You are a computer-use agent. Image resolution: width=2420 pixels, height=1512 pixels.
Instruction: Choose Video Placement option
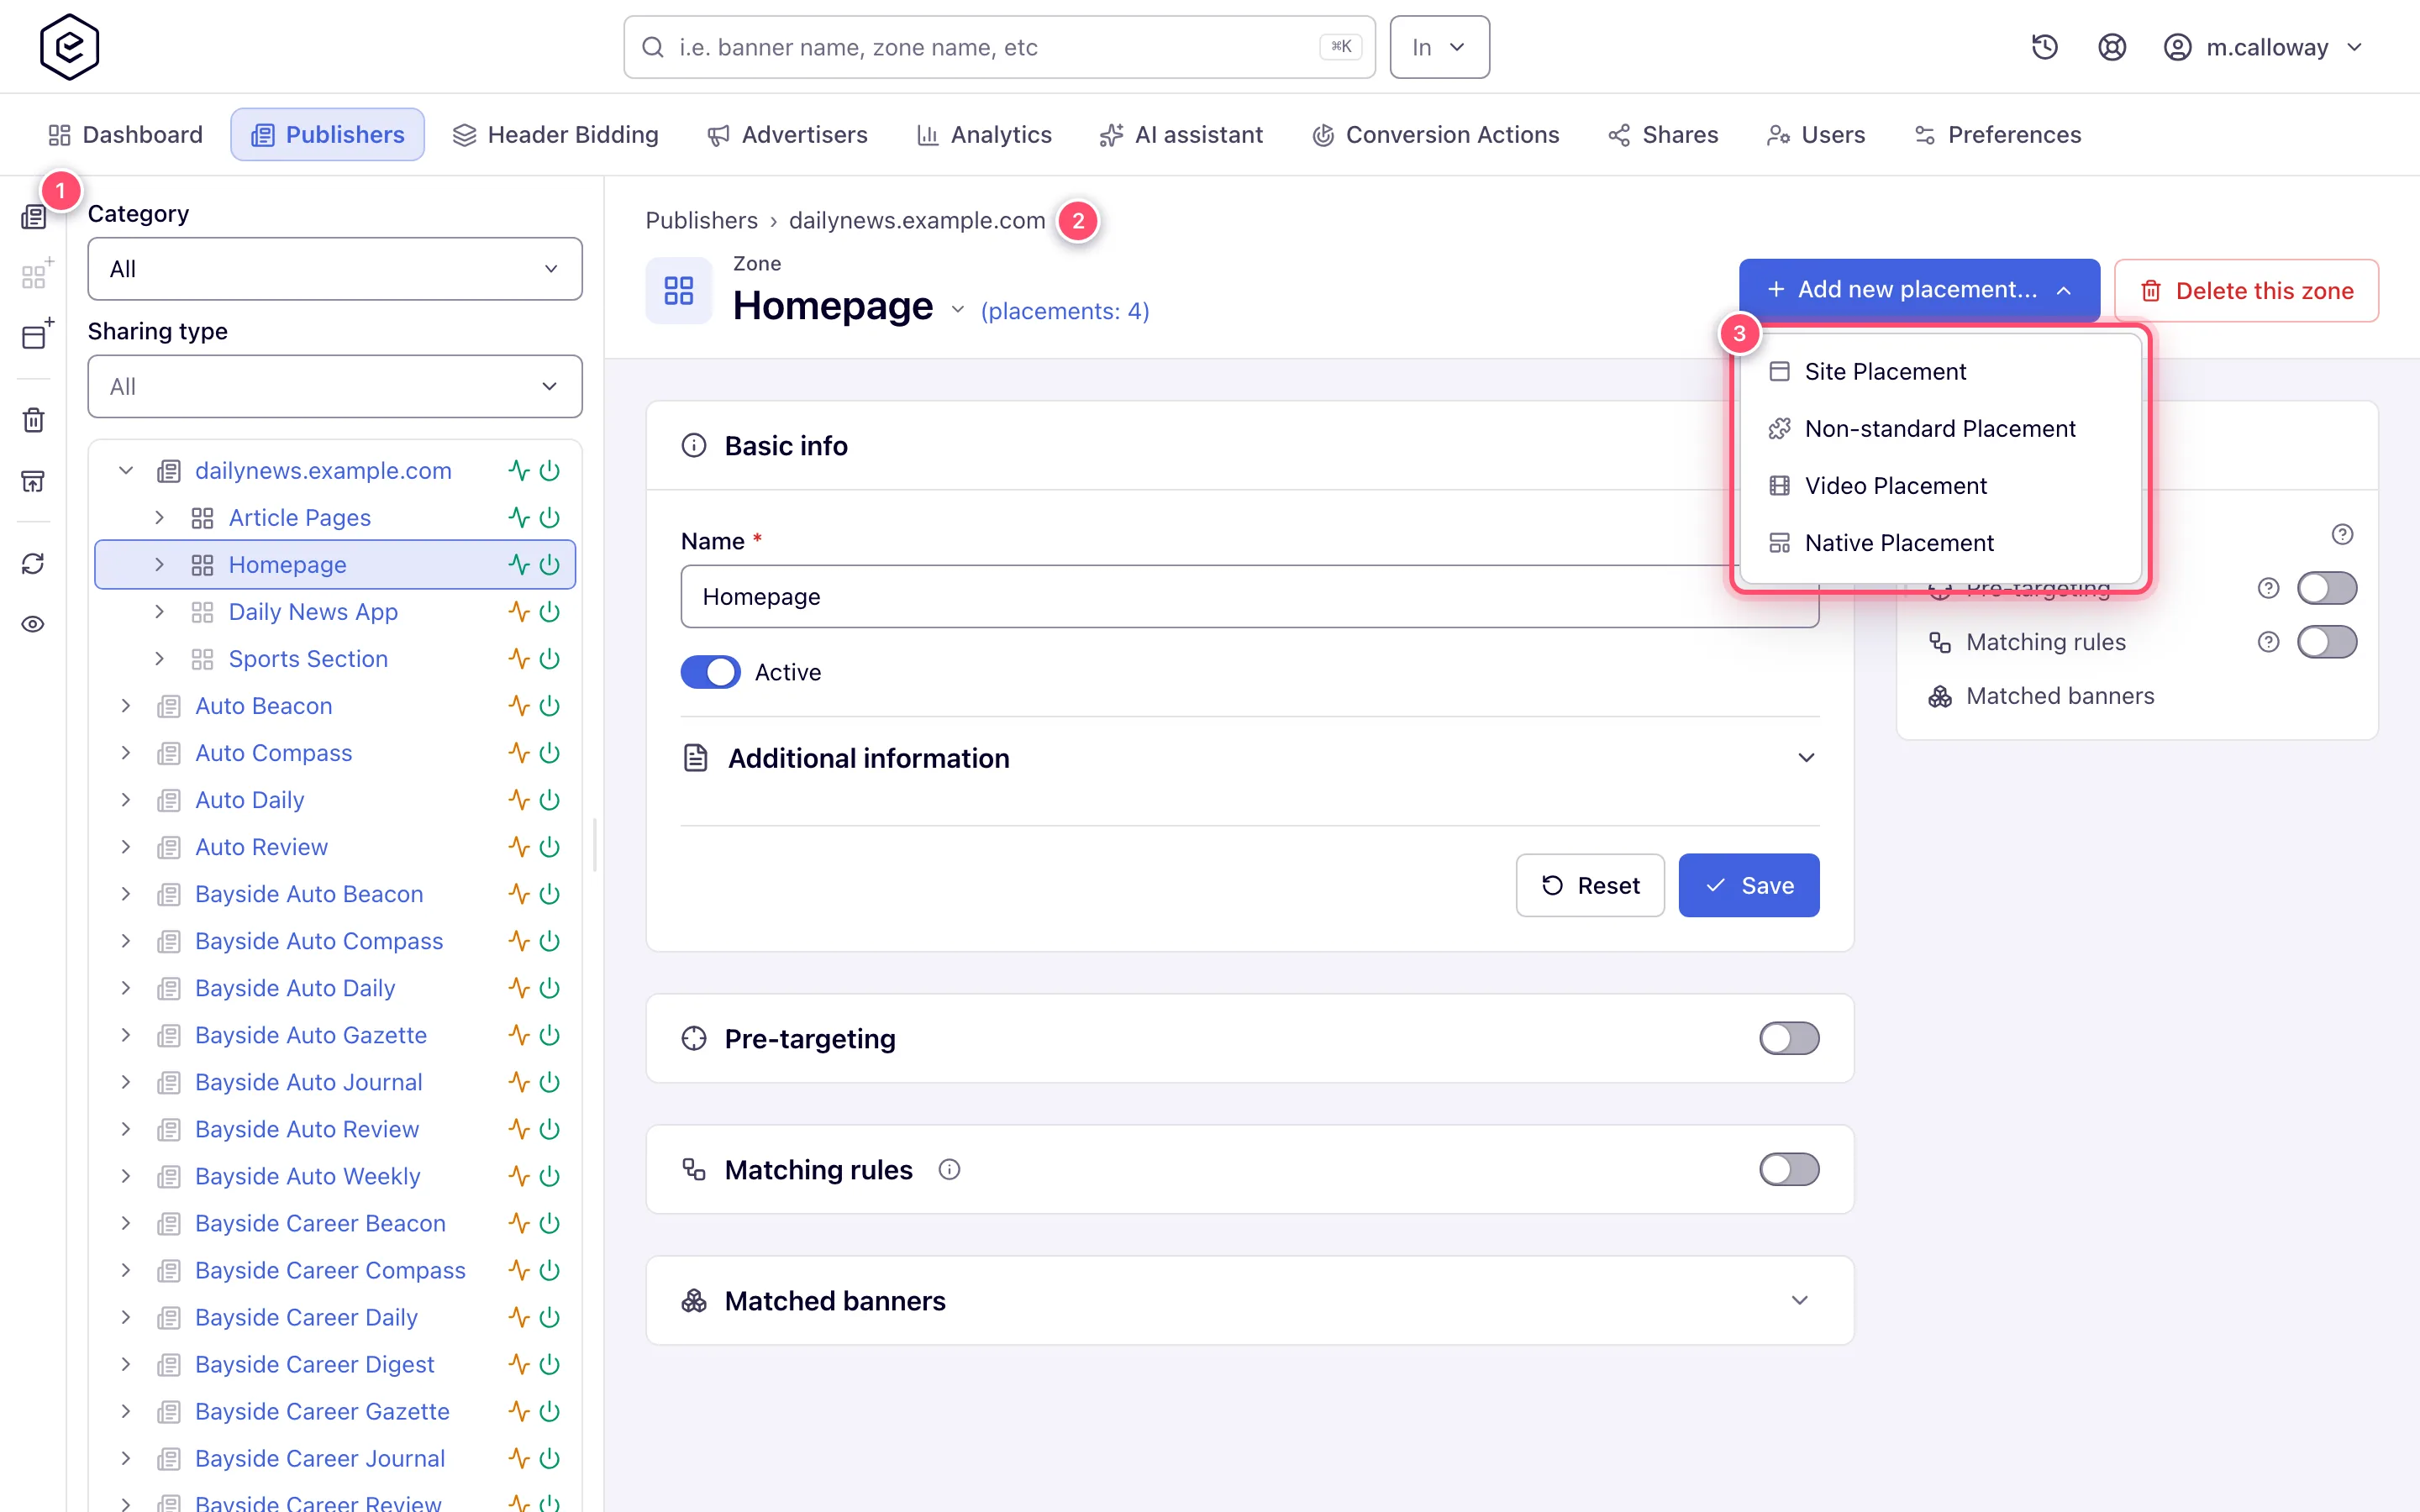click(x=1940, y=486)
